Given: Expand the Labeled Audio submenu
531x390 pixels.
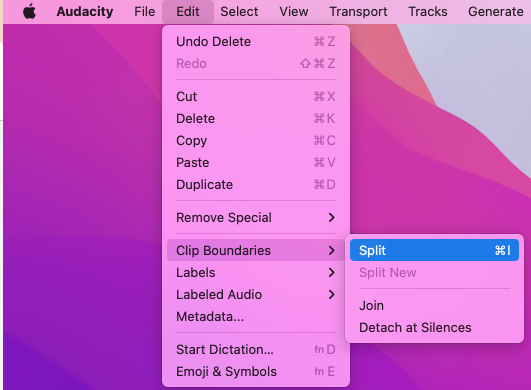Looking at the screenshot, I should point(256,295).
